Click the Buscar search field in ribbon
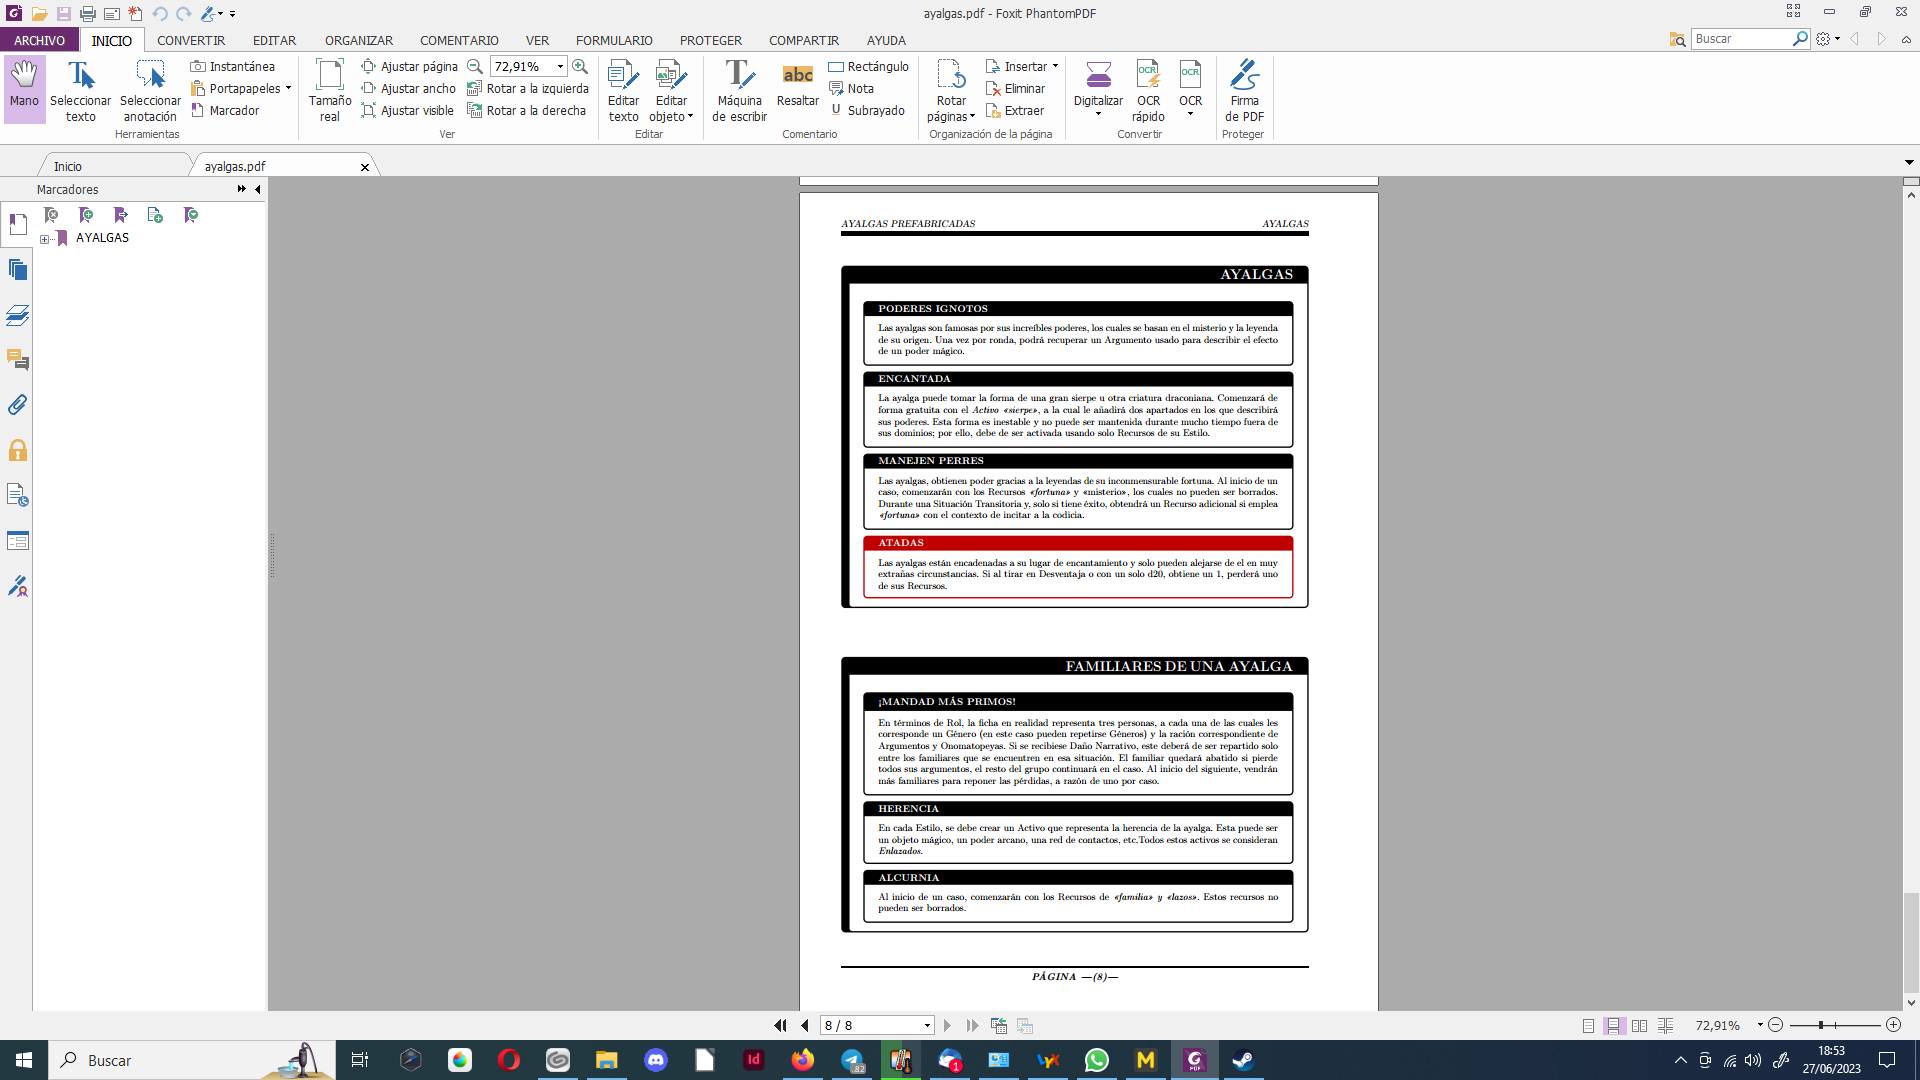Screen dimensions: 1920x1080 click(x=1741, y=39)
